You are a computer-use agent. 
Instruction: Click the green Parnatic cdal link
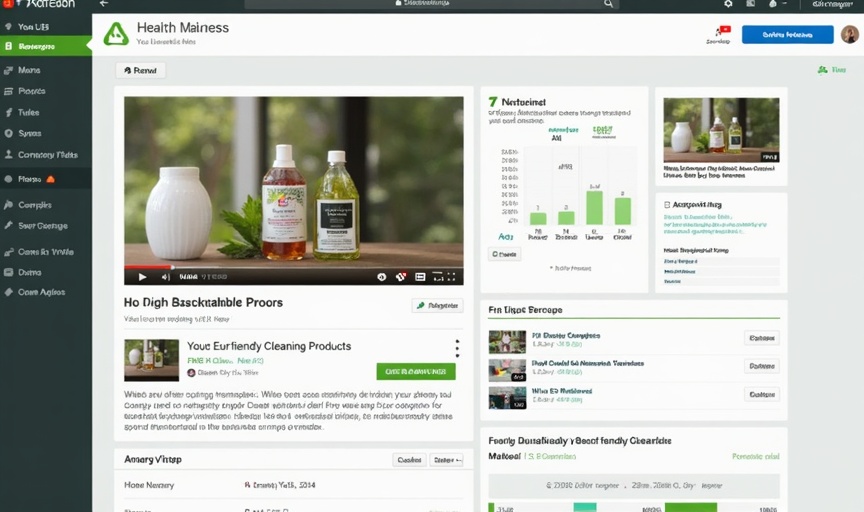tap(755, 456)
